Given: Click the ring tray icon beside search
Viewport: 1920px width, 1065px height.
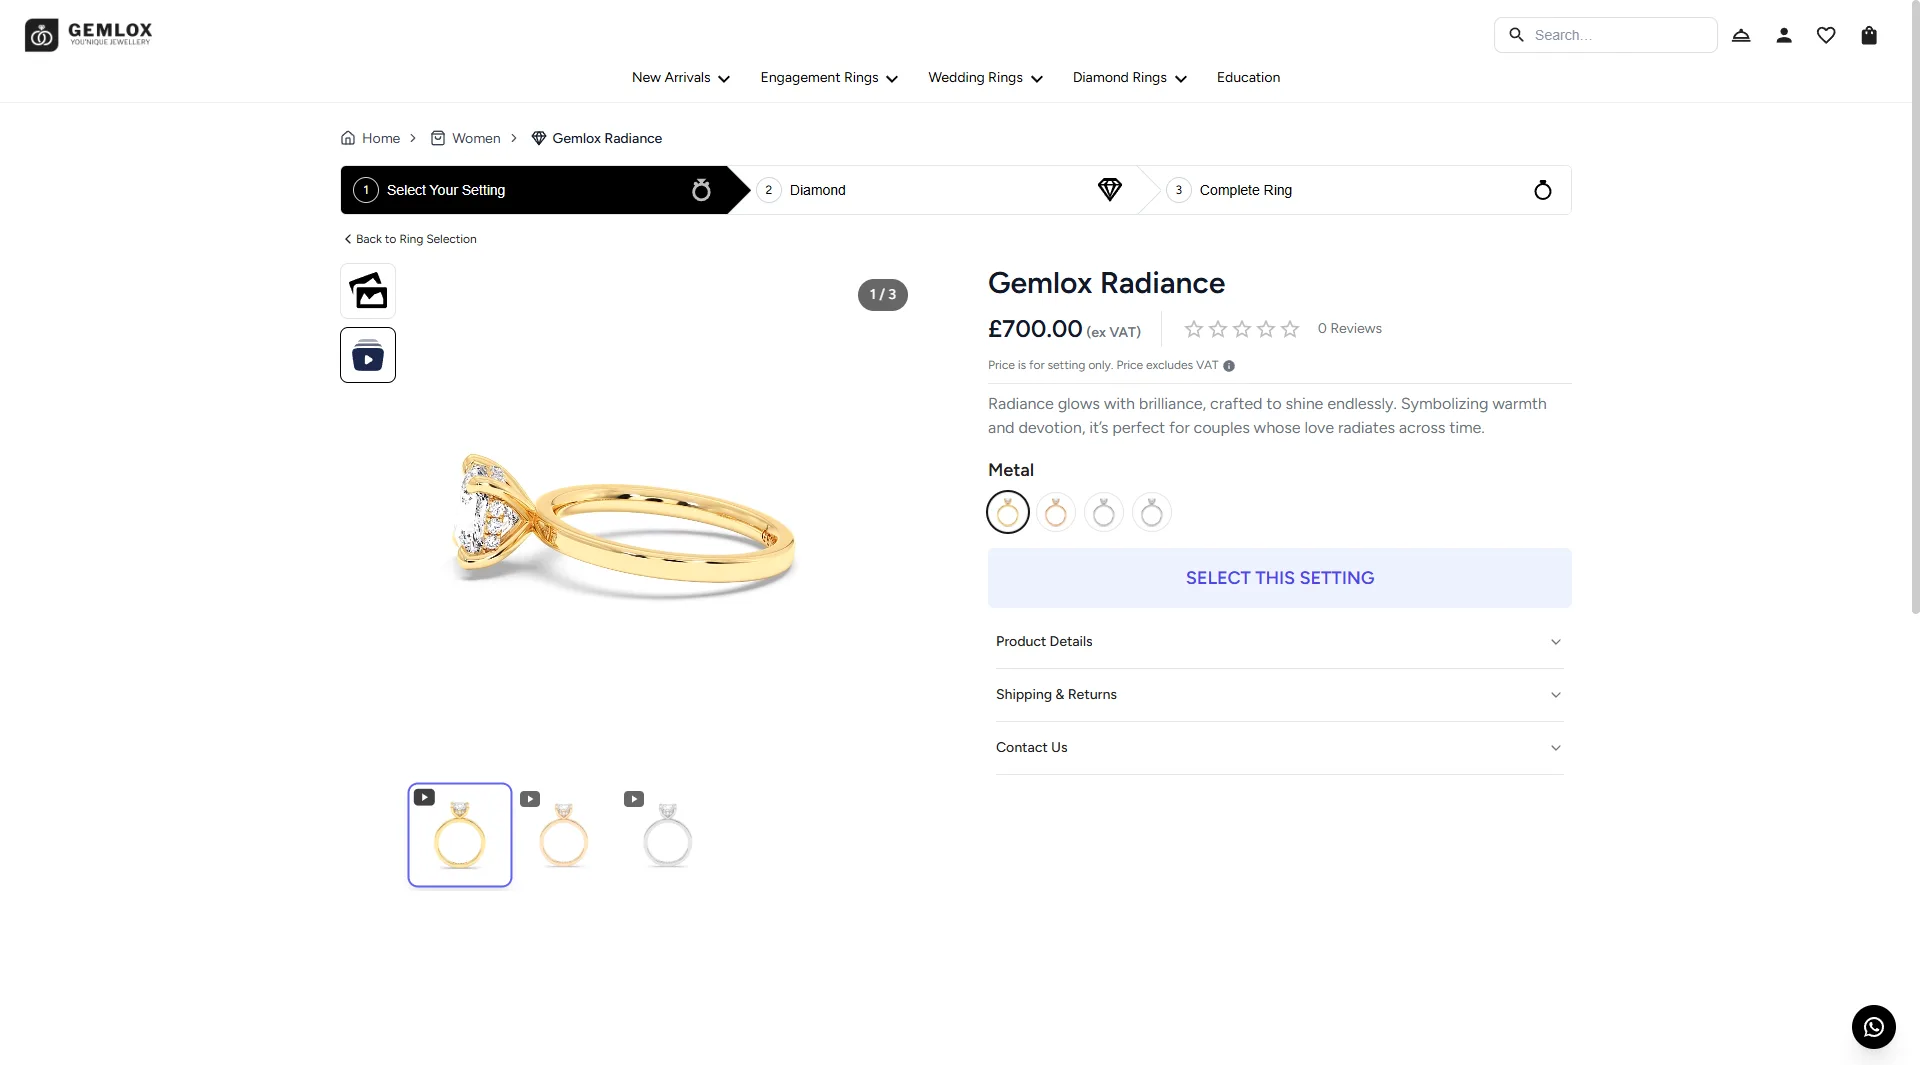Looking at the screenshot, I should [x=1741, y=36].
